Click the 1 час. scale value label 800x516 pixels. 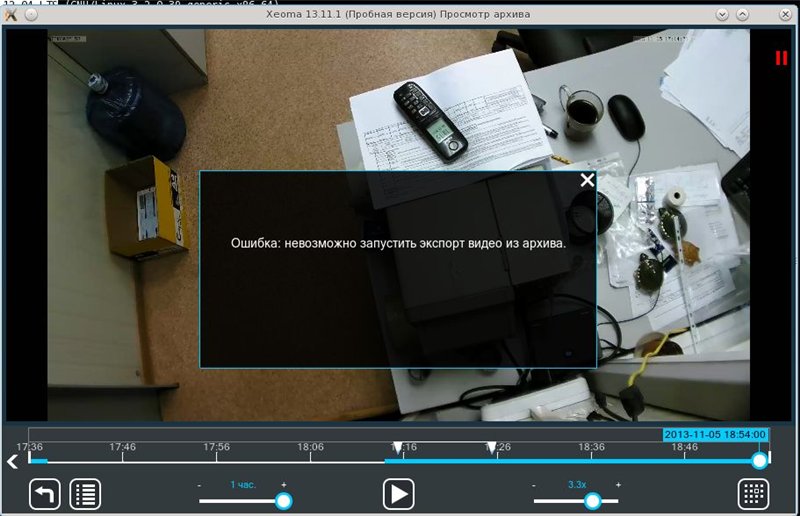click(243, 485)
